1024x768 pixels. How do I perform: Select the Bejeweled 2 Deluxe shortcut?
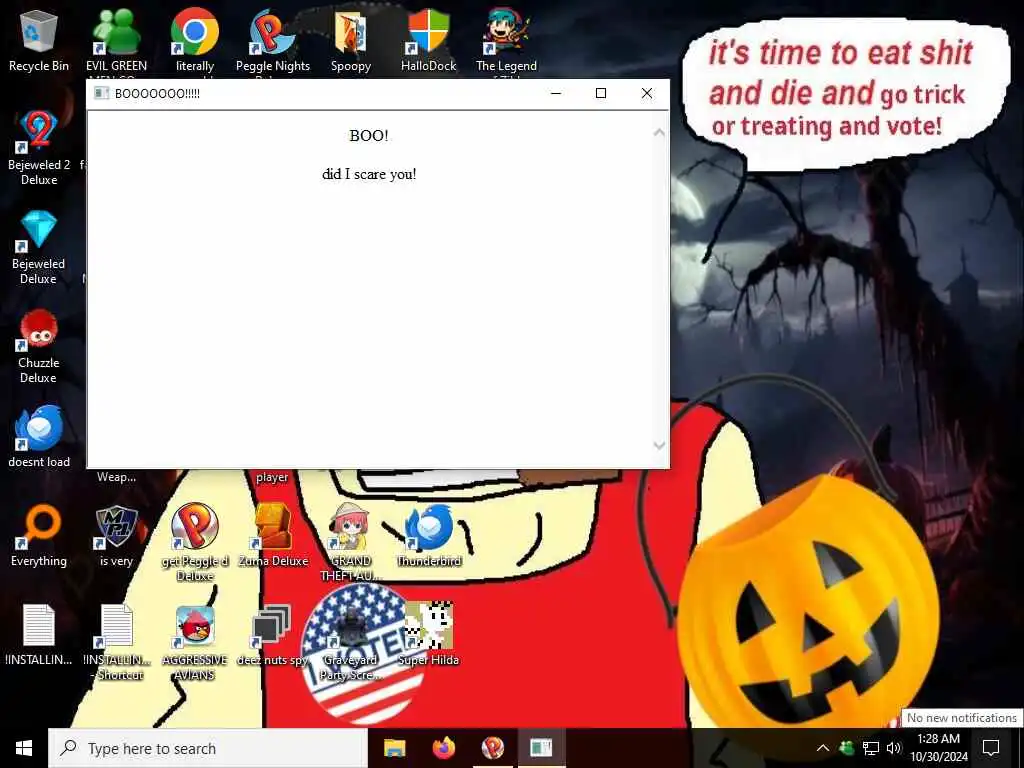pyautogui.click(x=39, y=148)
